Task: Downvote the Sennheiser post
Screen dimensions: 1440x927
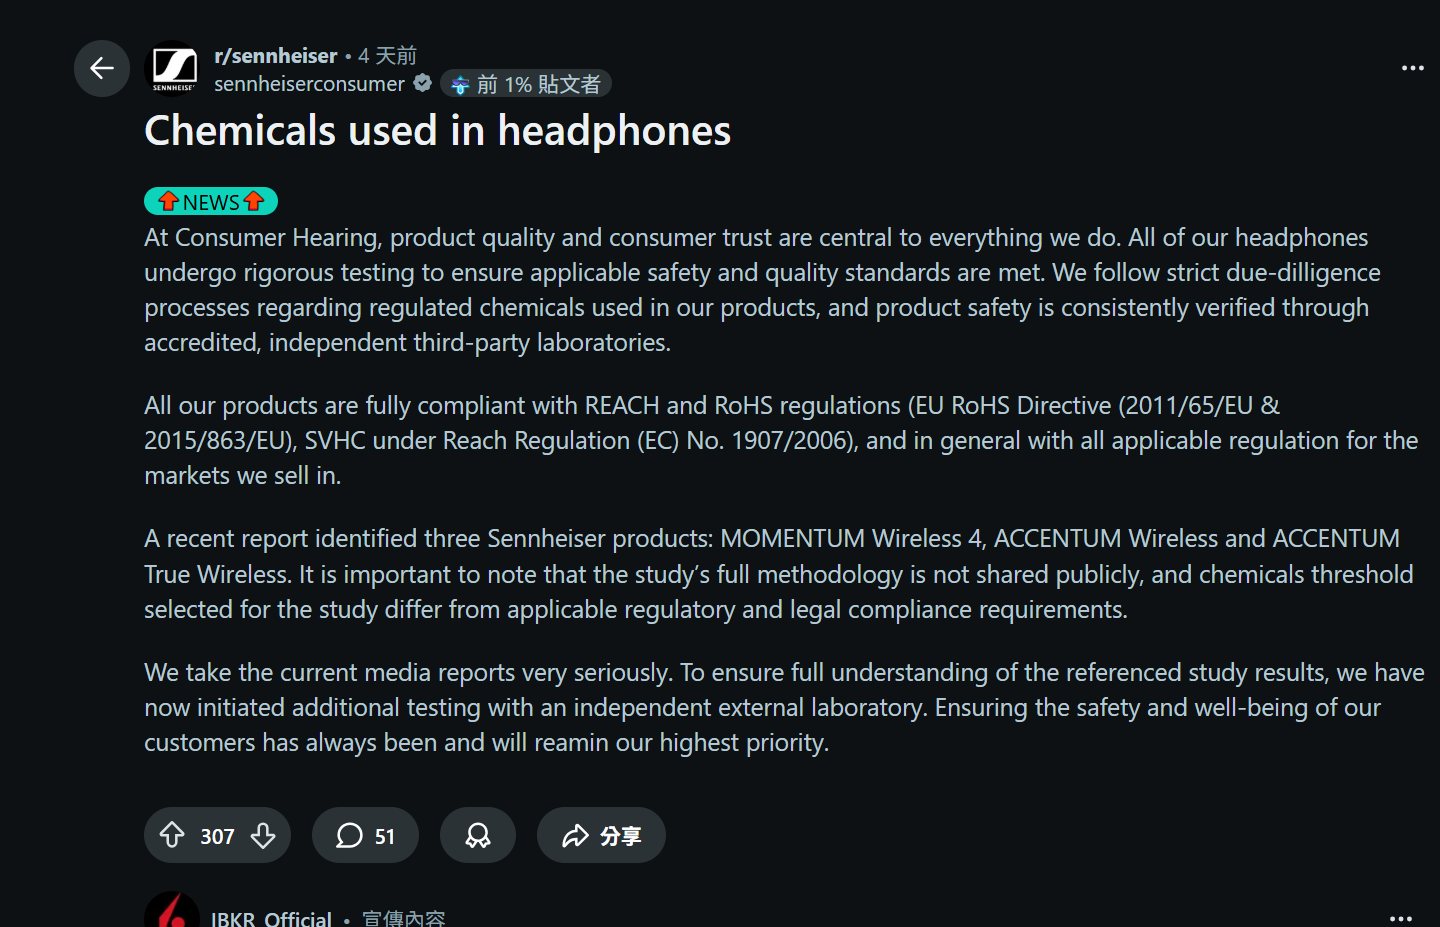Action: 263,835
